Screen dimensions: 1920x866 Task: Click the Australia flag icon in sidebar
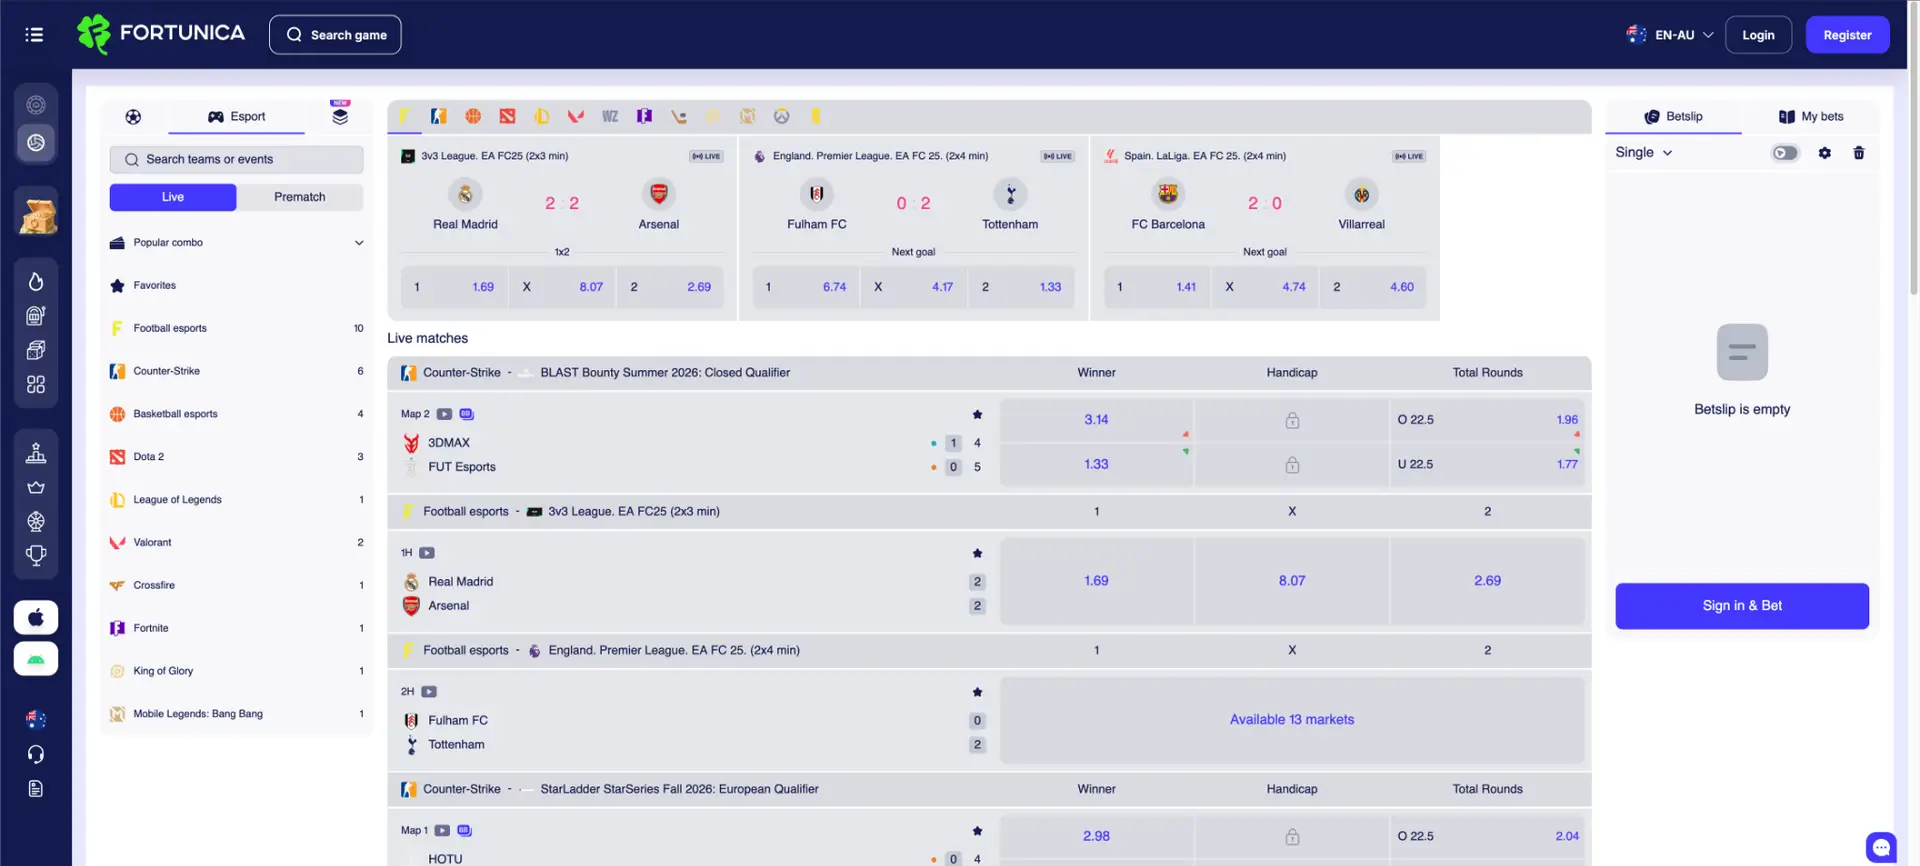(36, 719)
